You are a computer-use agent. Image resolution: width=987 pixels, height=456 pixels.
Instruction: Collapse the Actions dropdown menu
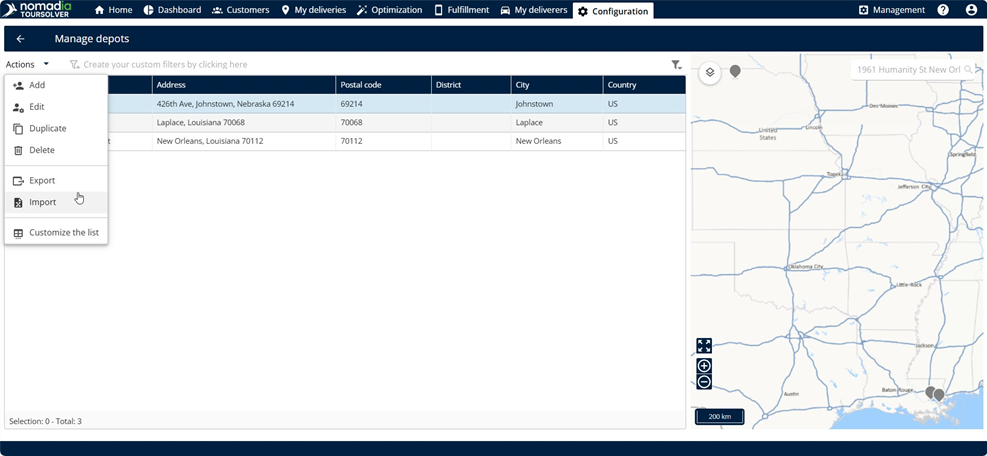(x=27, y=64)
